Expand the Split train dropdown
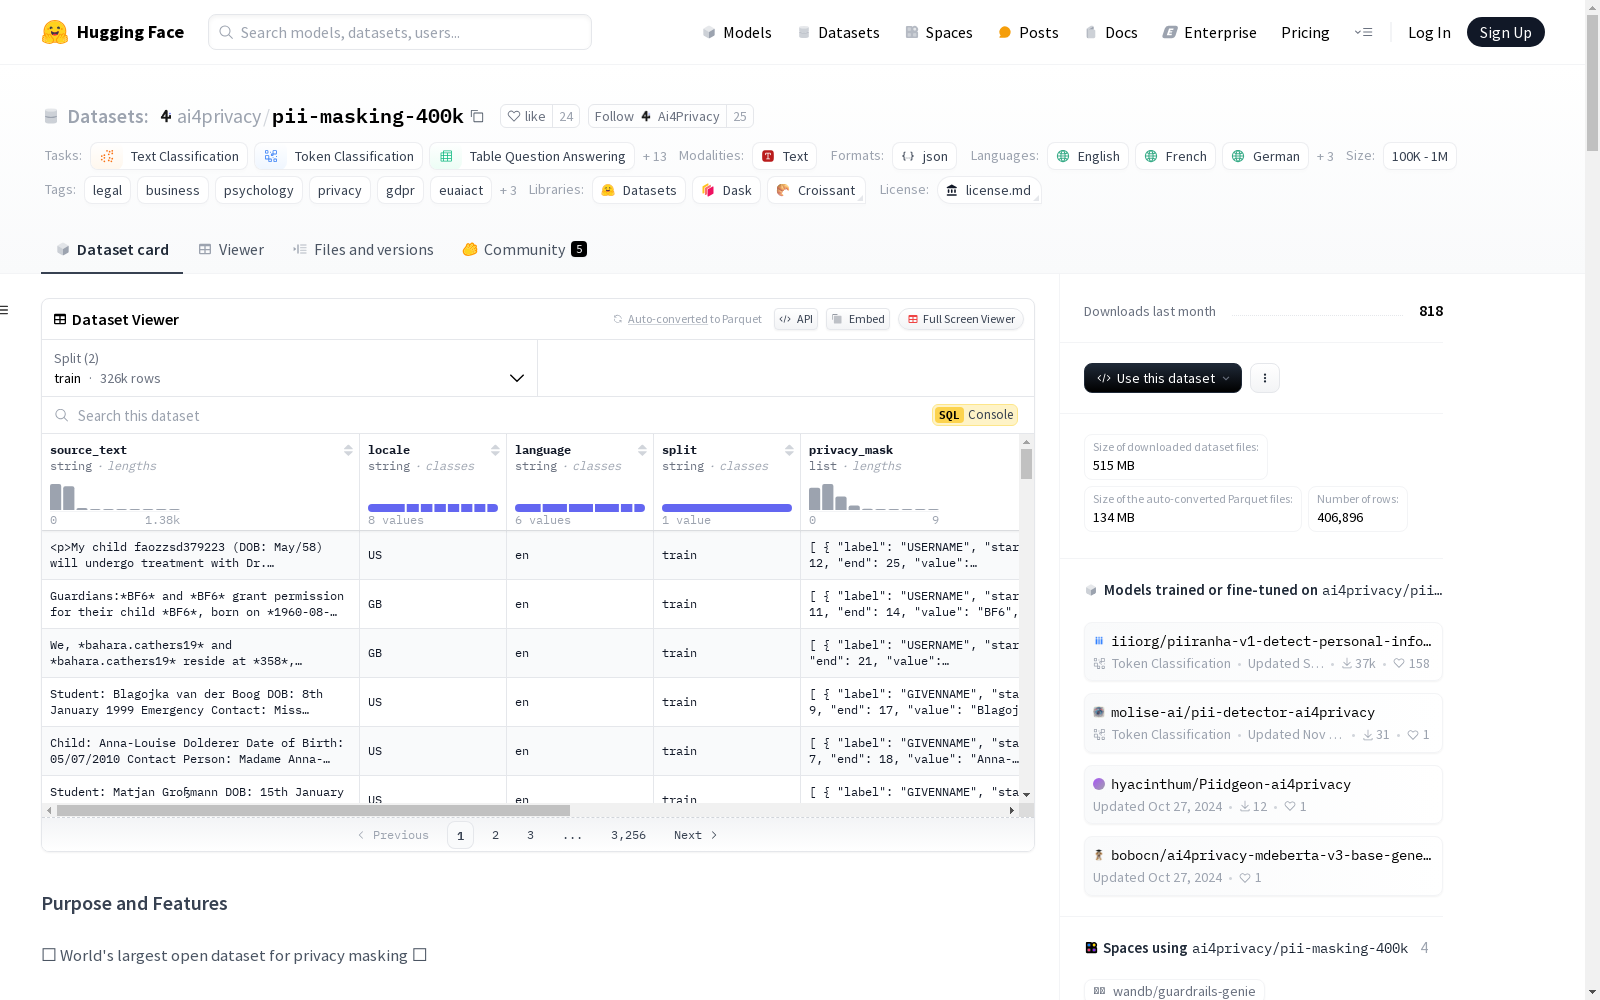 click(290, 368)
